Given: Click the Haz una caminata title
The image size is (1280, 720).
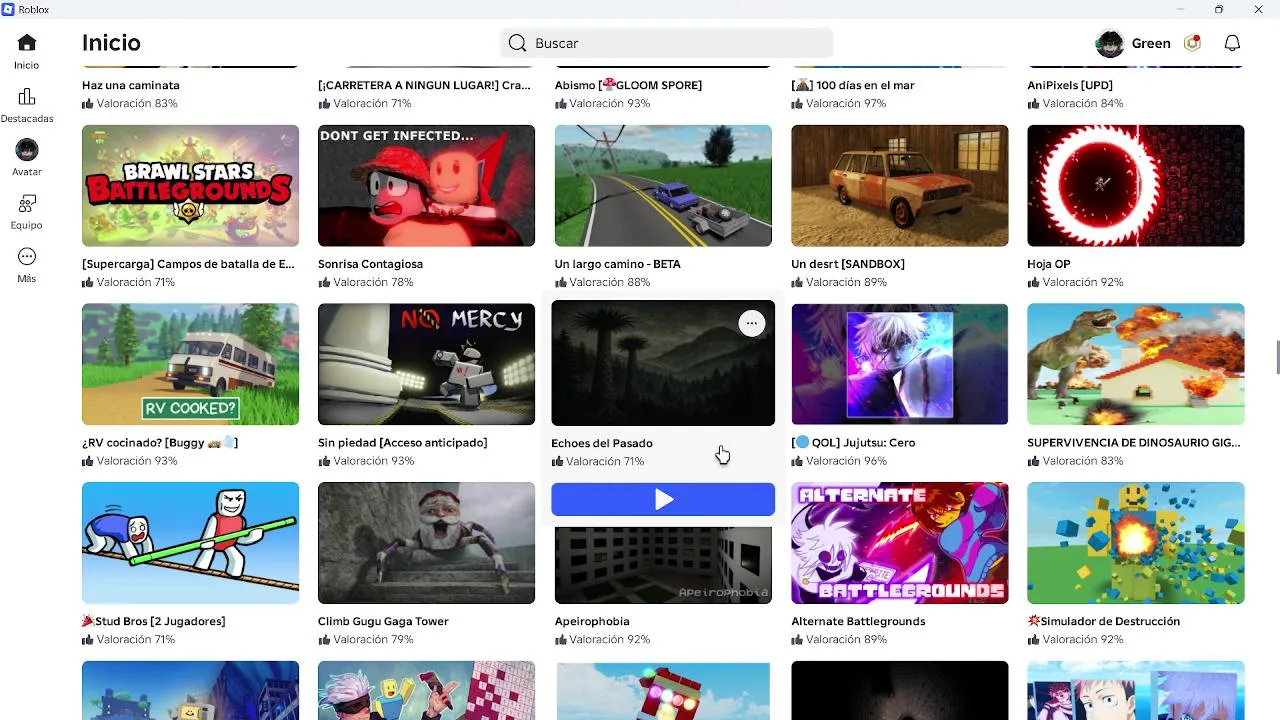Looking at the screenshot, I should [131, 85].
